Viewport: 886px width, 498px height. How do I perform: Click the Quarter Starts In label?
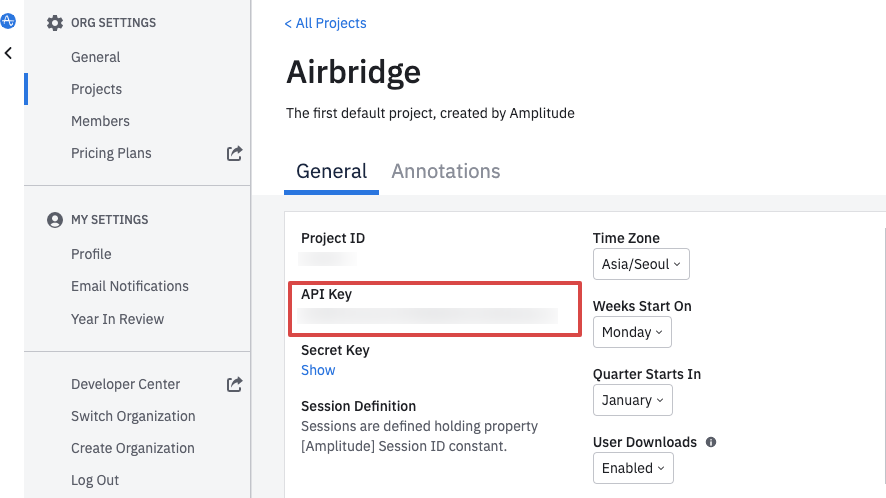pos(647,374)
